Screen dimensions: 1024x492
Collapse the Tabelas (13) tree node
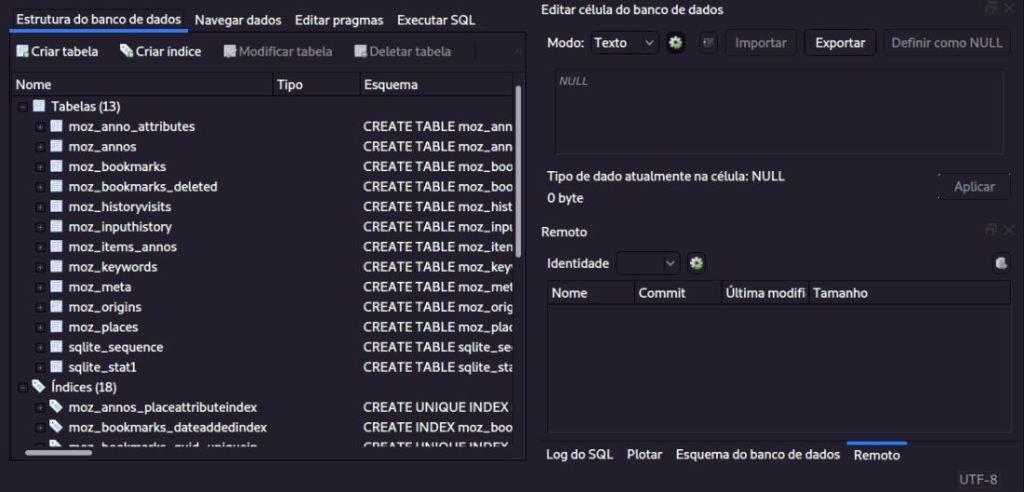tap(22, 107)
